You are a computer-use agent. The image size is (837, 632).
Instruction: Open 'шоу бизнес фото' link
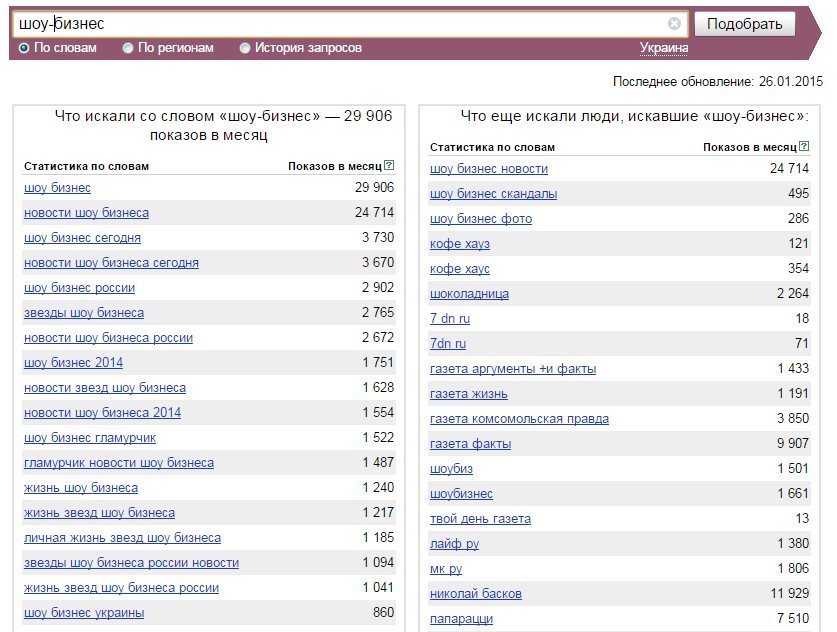[481, 219]
